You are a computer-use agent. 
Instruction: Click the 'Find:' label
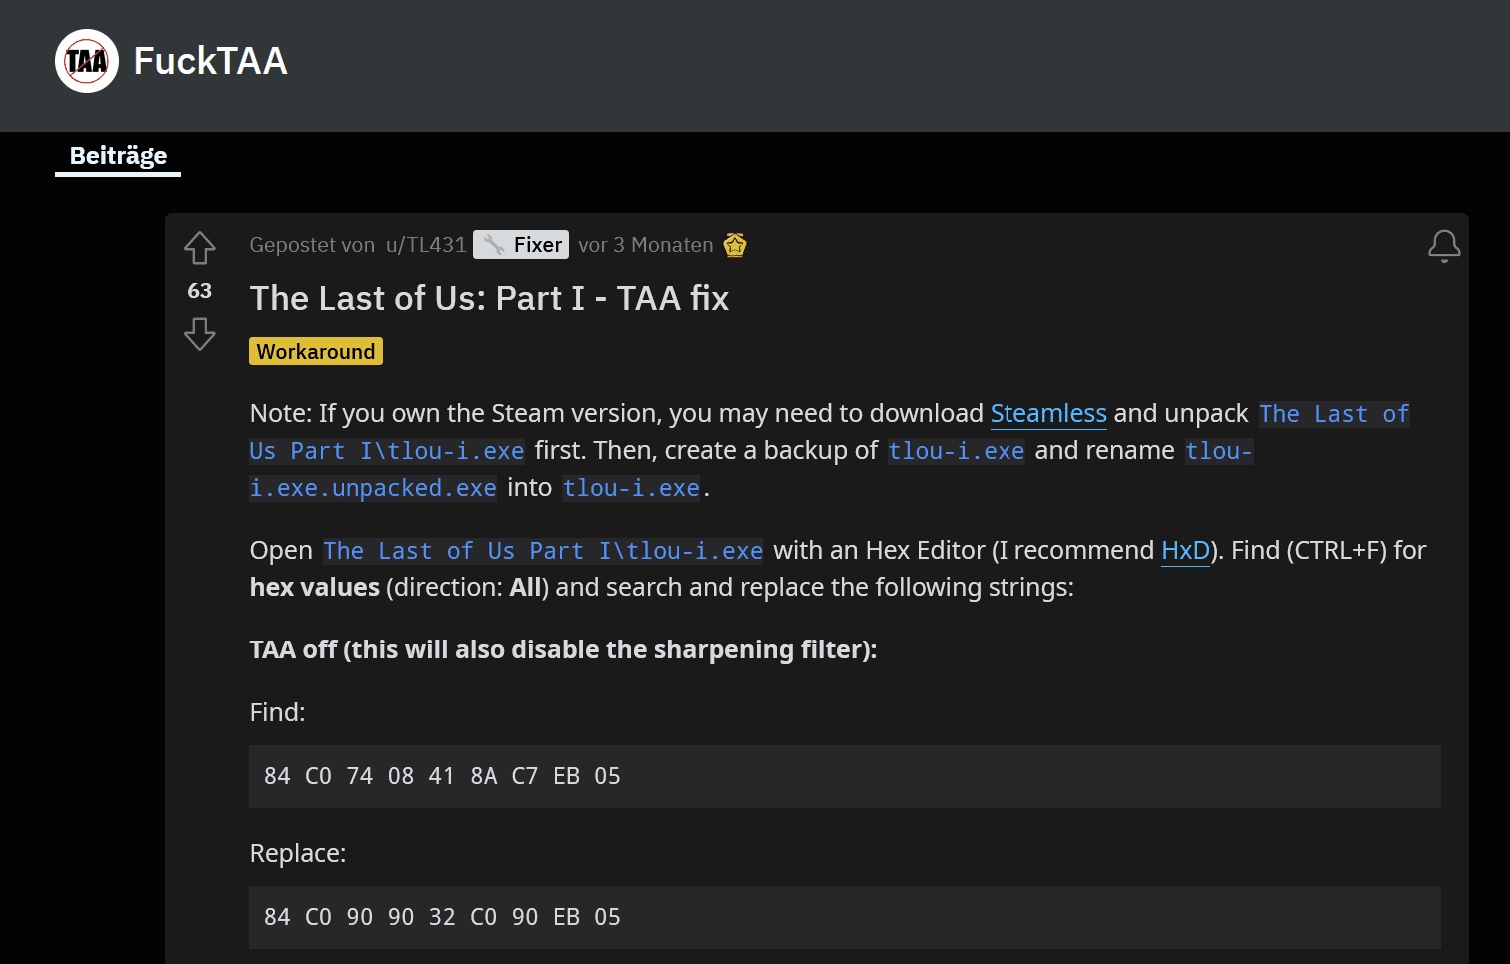pos(277,712)
